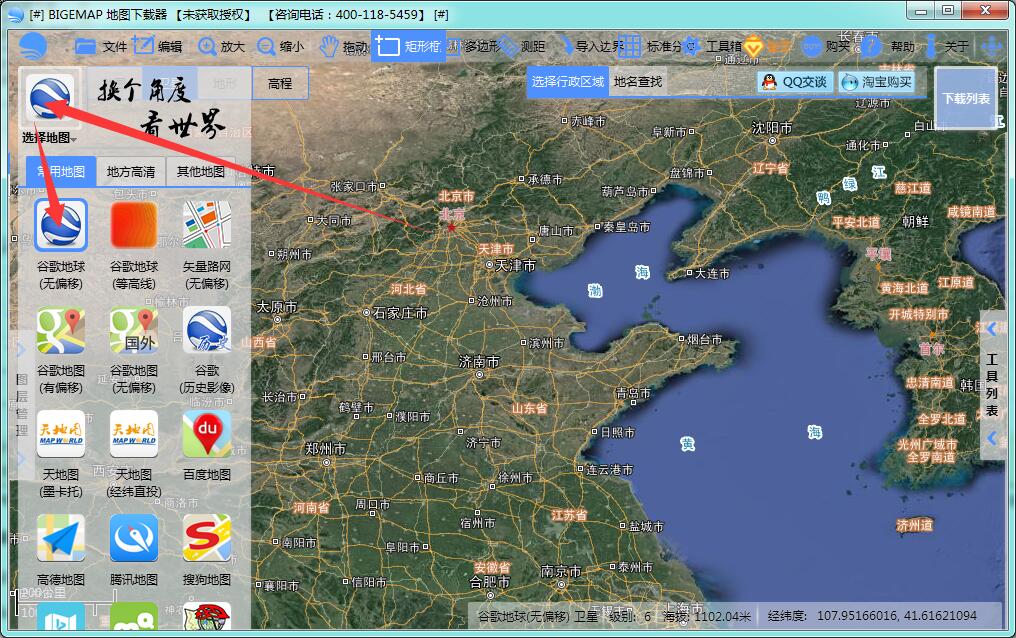Image resolution: width=1016 pixels, height=638 pixels.
Task: Pick the 百度地图 map source icon
Action: point(206,435)
